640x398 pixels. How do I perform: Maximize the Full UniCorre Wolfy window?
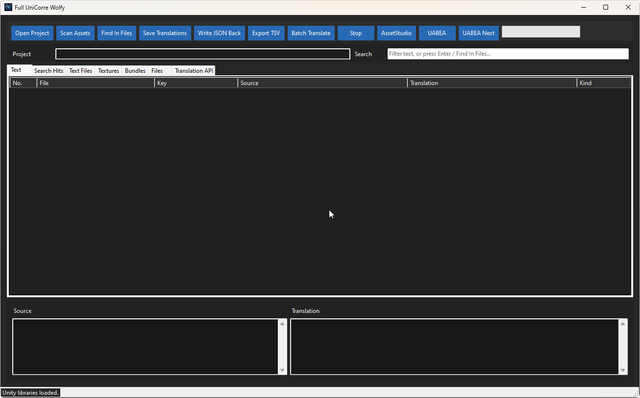click(x=606, y=7)
